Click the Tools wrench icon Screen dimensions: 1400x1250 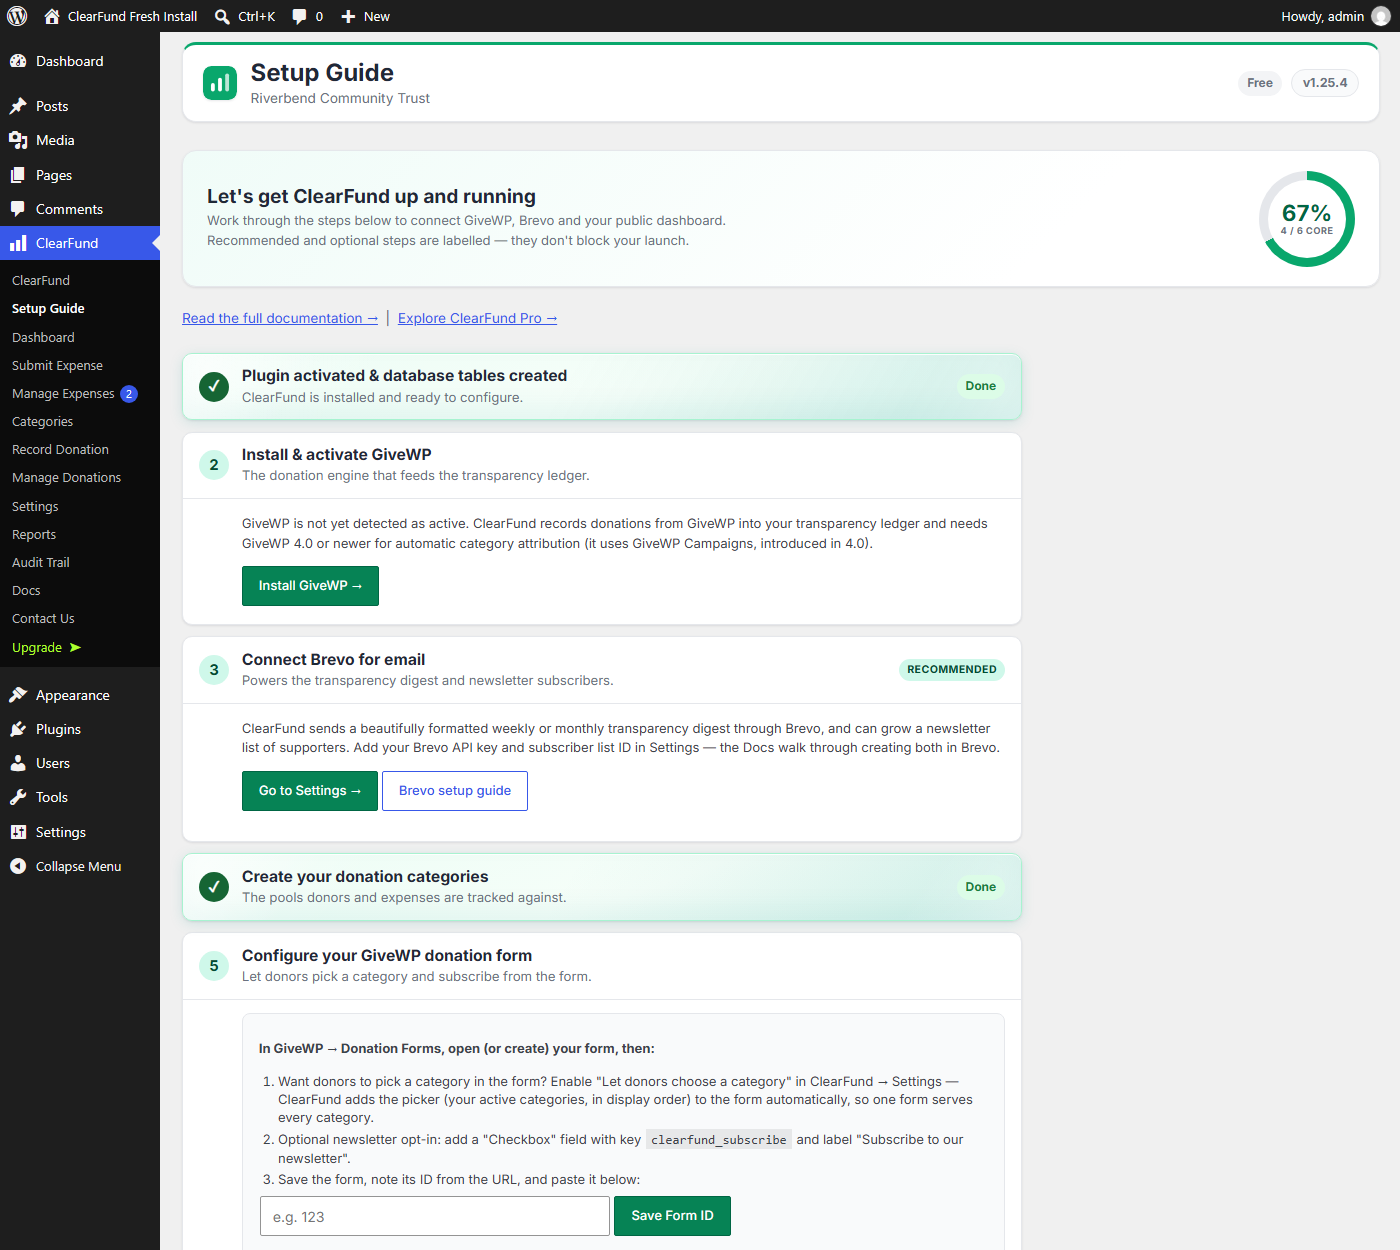pos(18,797)
